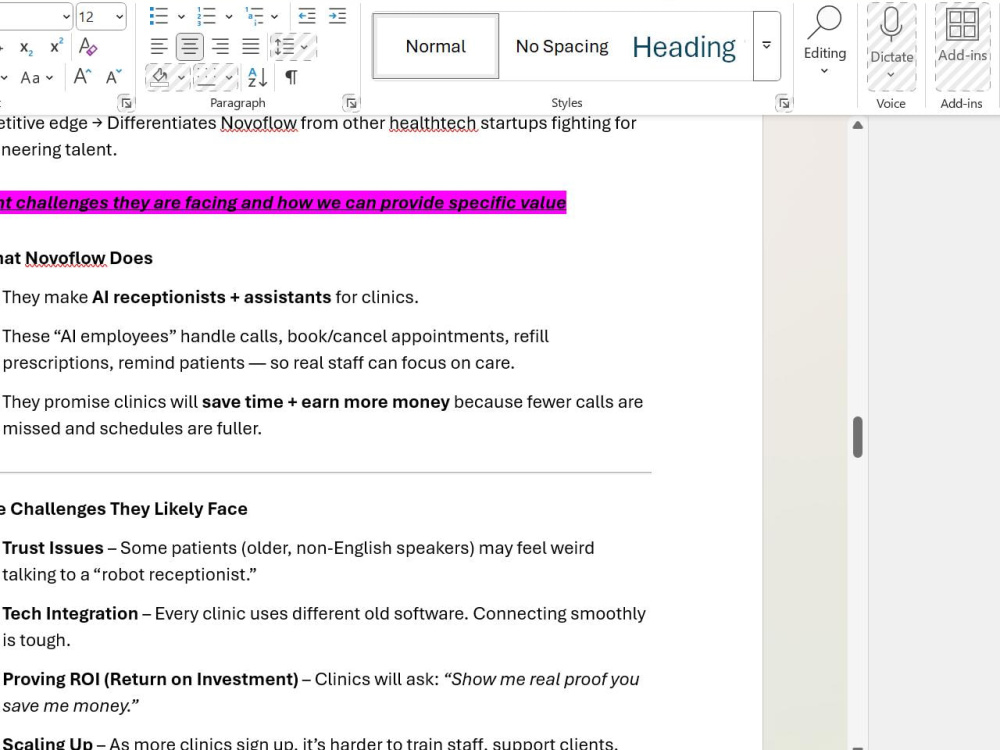This screenshot has height=750, width=1000.
Task: Click 'Scaling Up' bold text
Action: point(48,743)
